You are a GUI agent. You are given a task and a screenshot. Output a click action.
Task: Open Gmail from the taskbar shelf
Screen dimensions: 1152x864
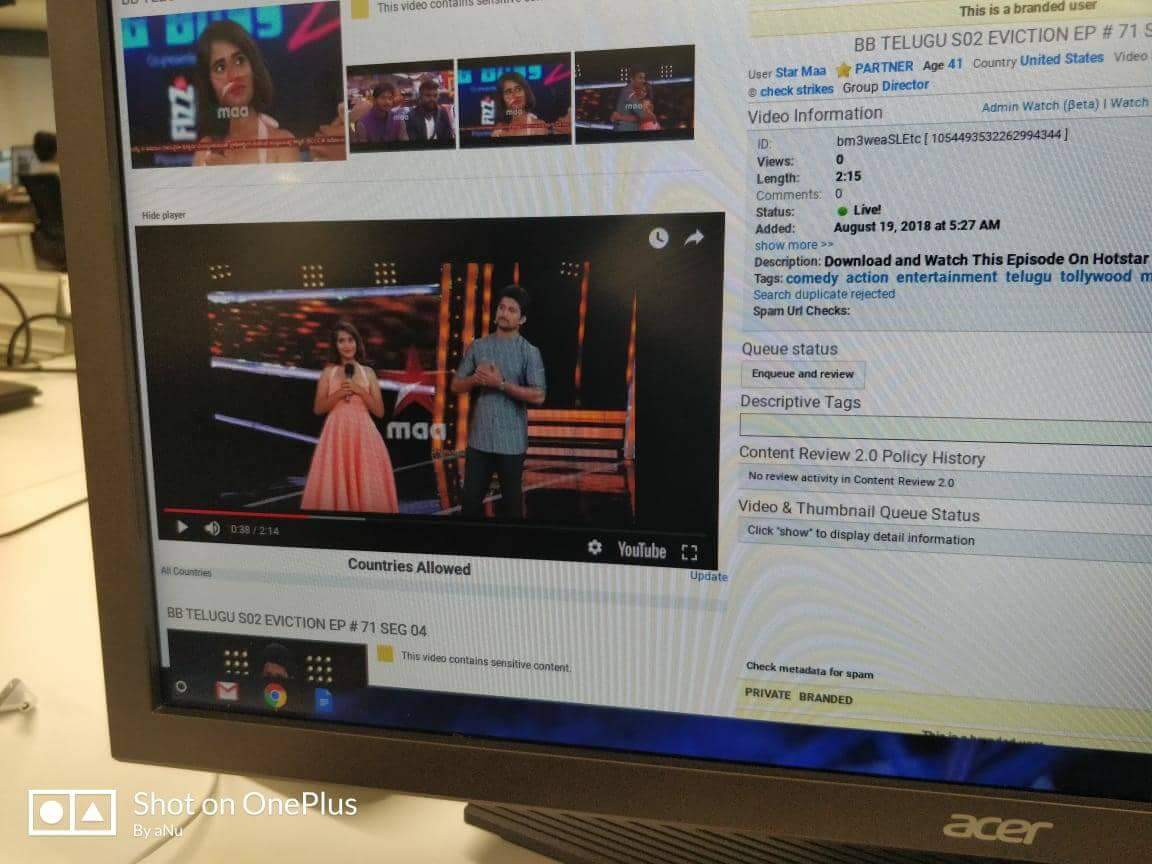(227, 691)
